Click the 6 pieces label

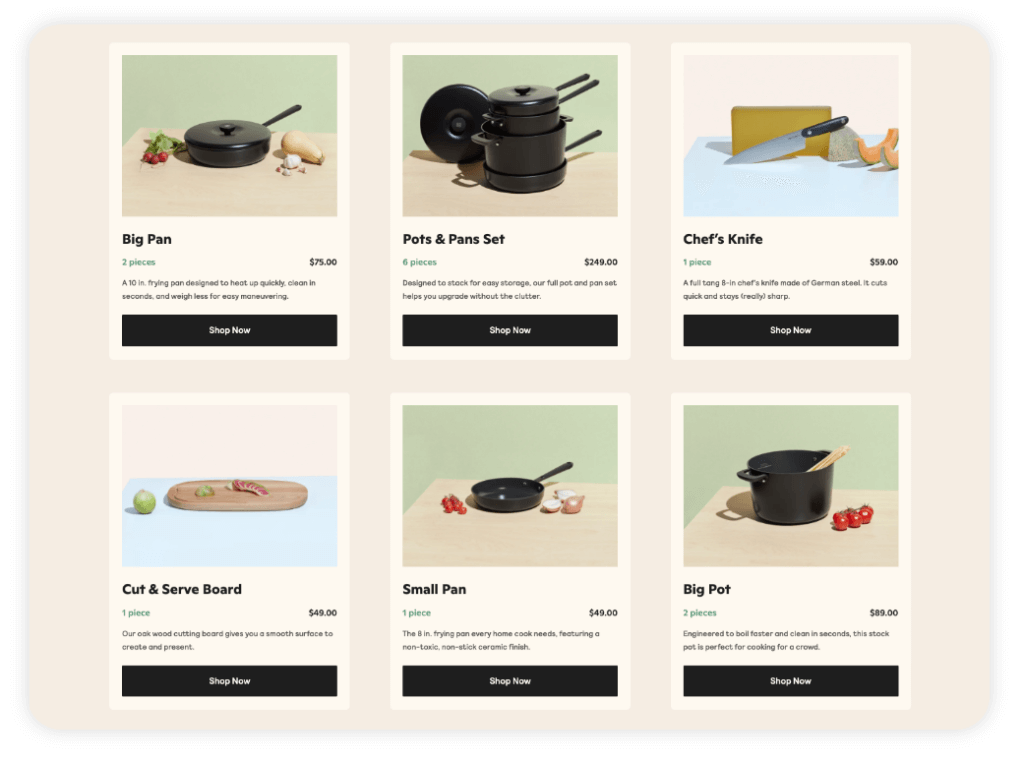click(x=419, y=262)
